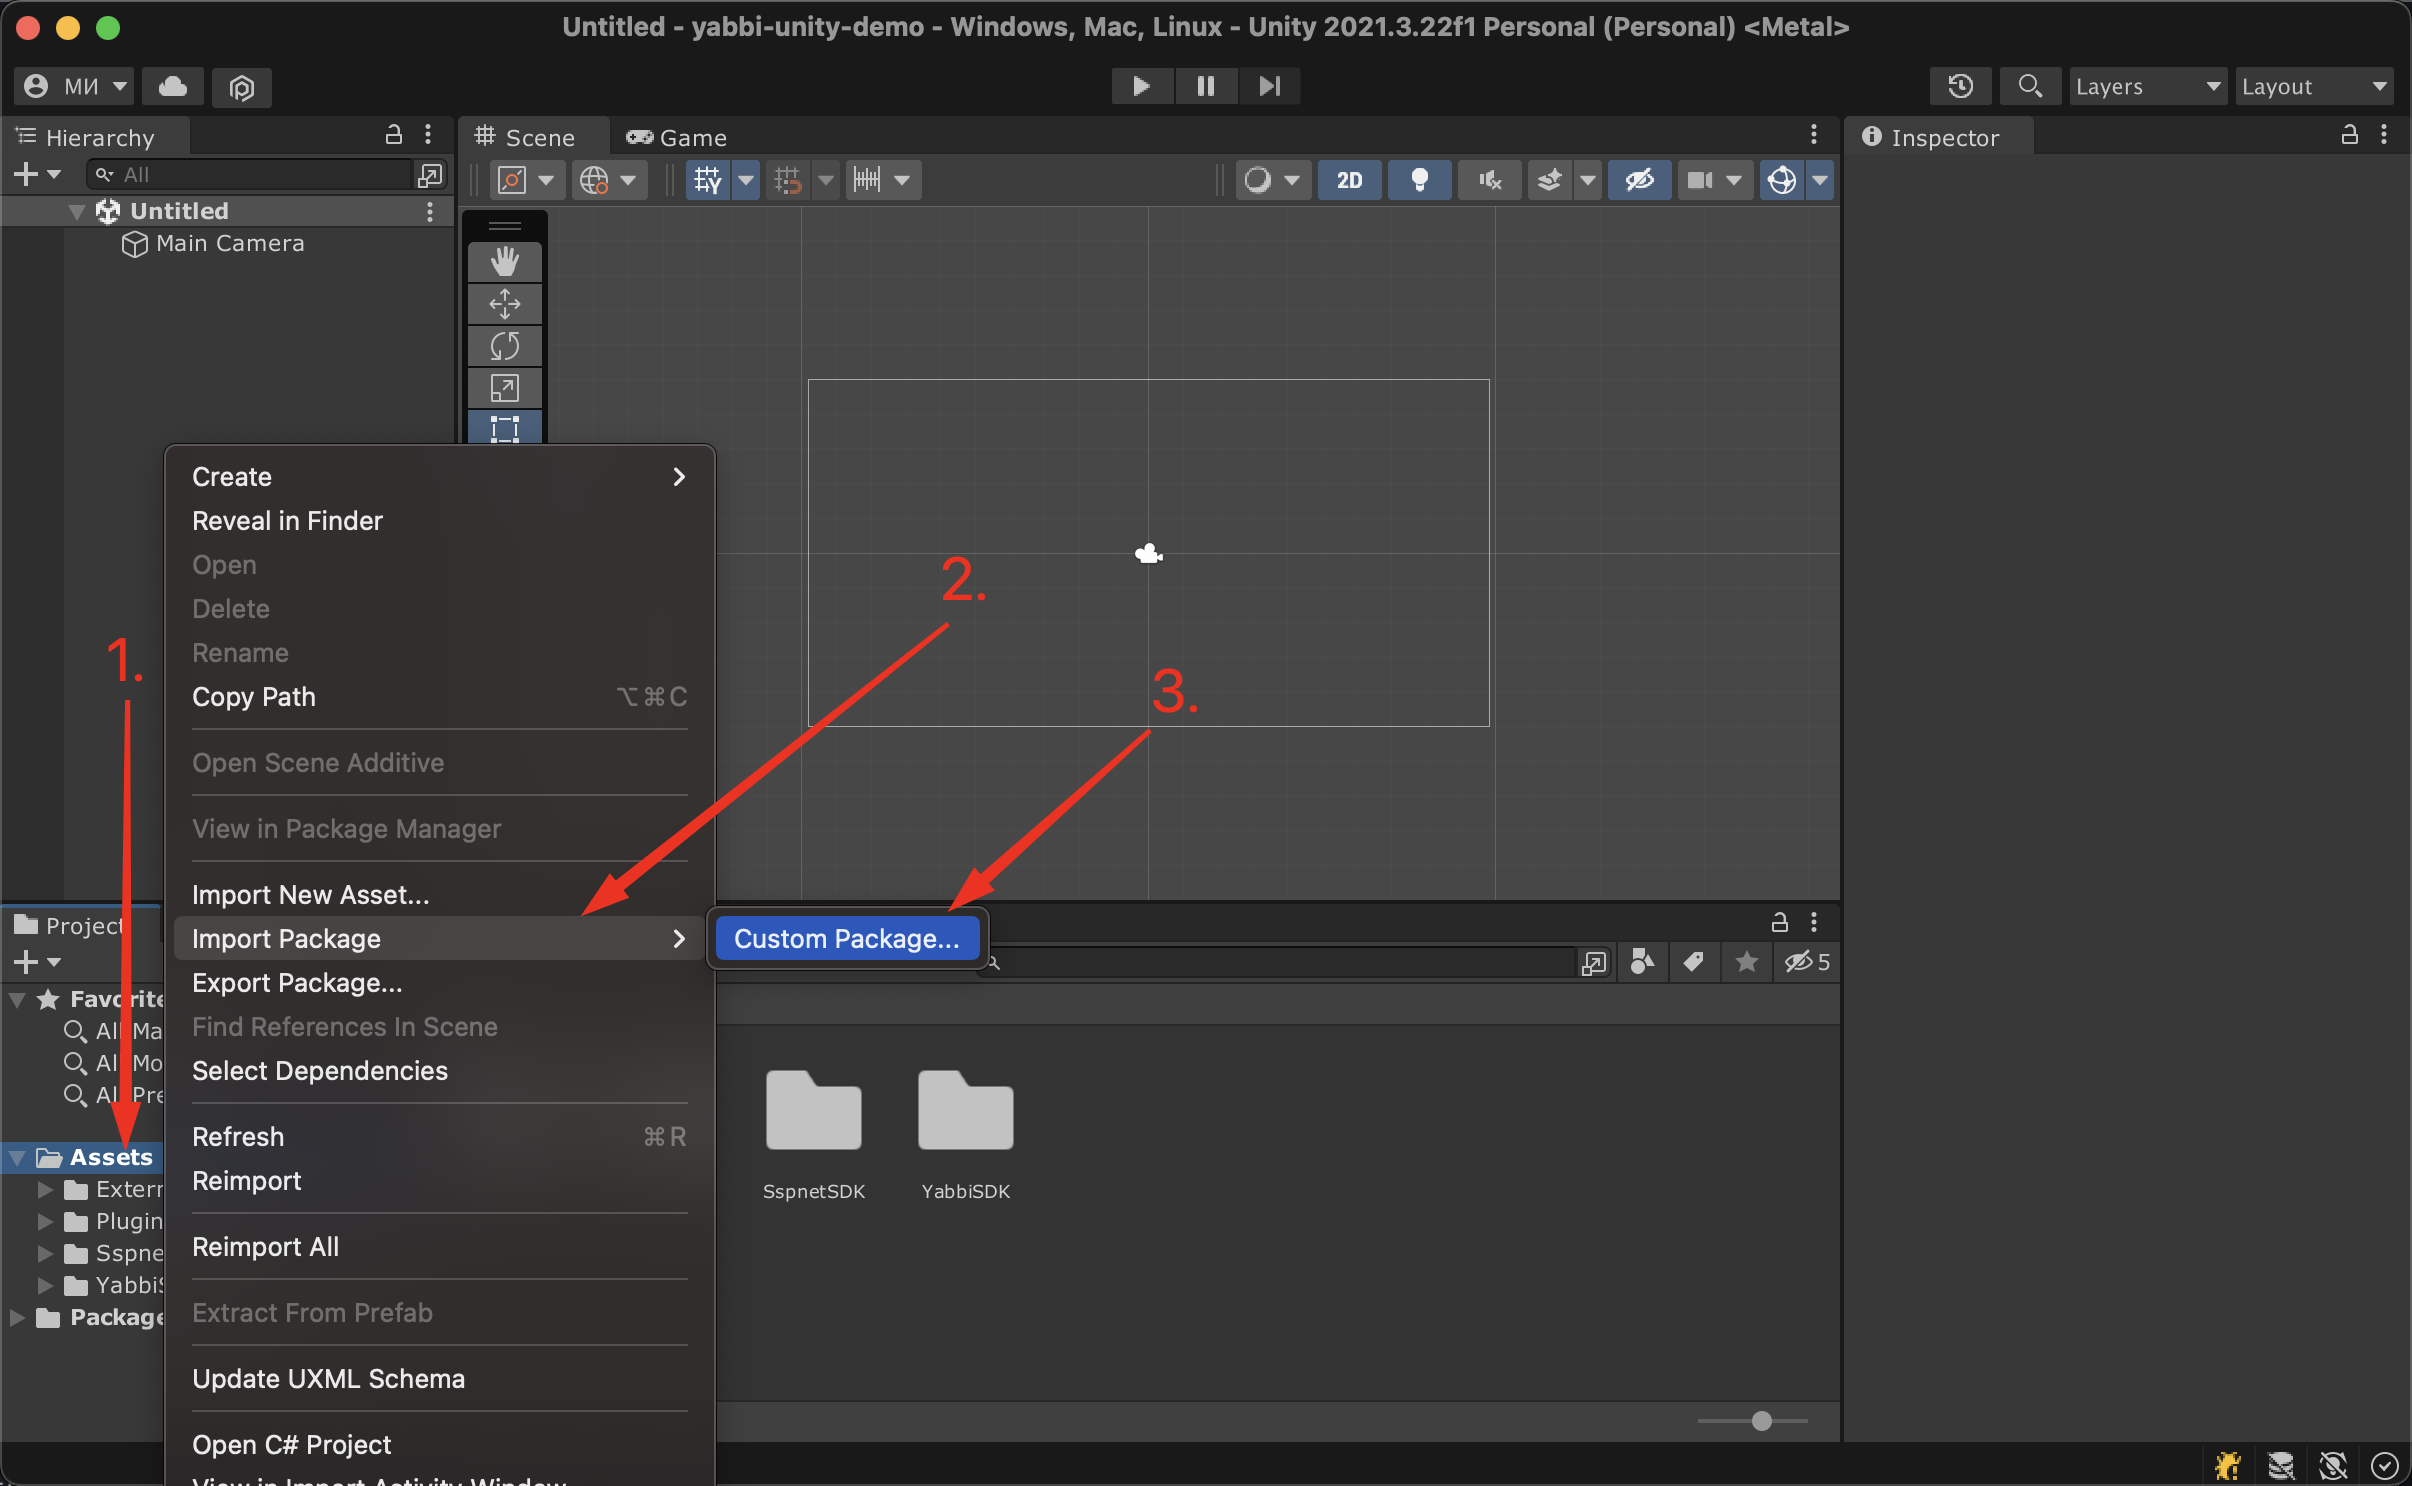
Task: Choose Custom Package... from submenu
Action: tap(847, 938)
